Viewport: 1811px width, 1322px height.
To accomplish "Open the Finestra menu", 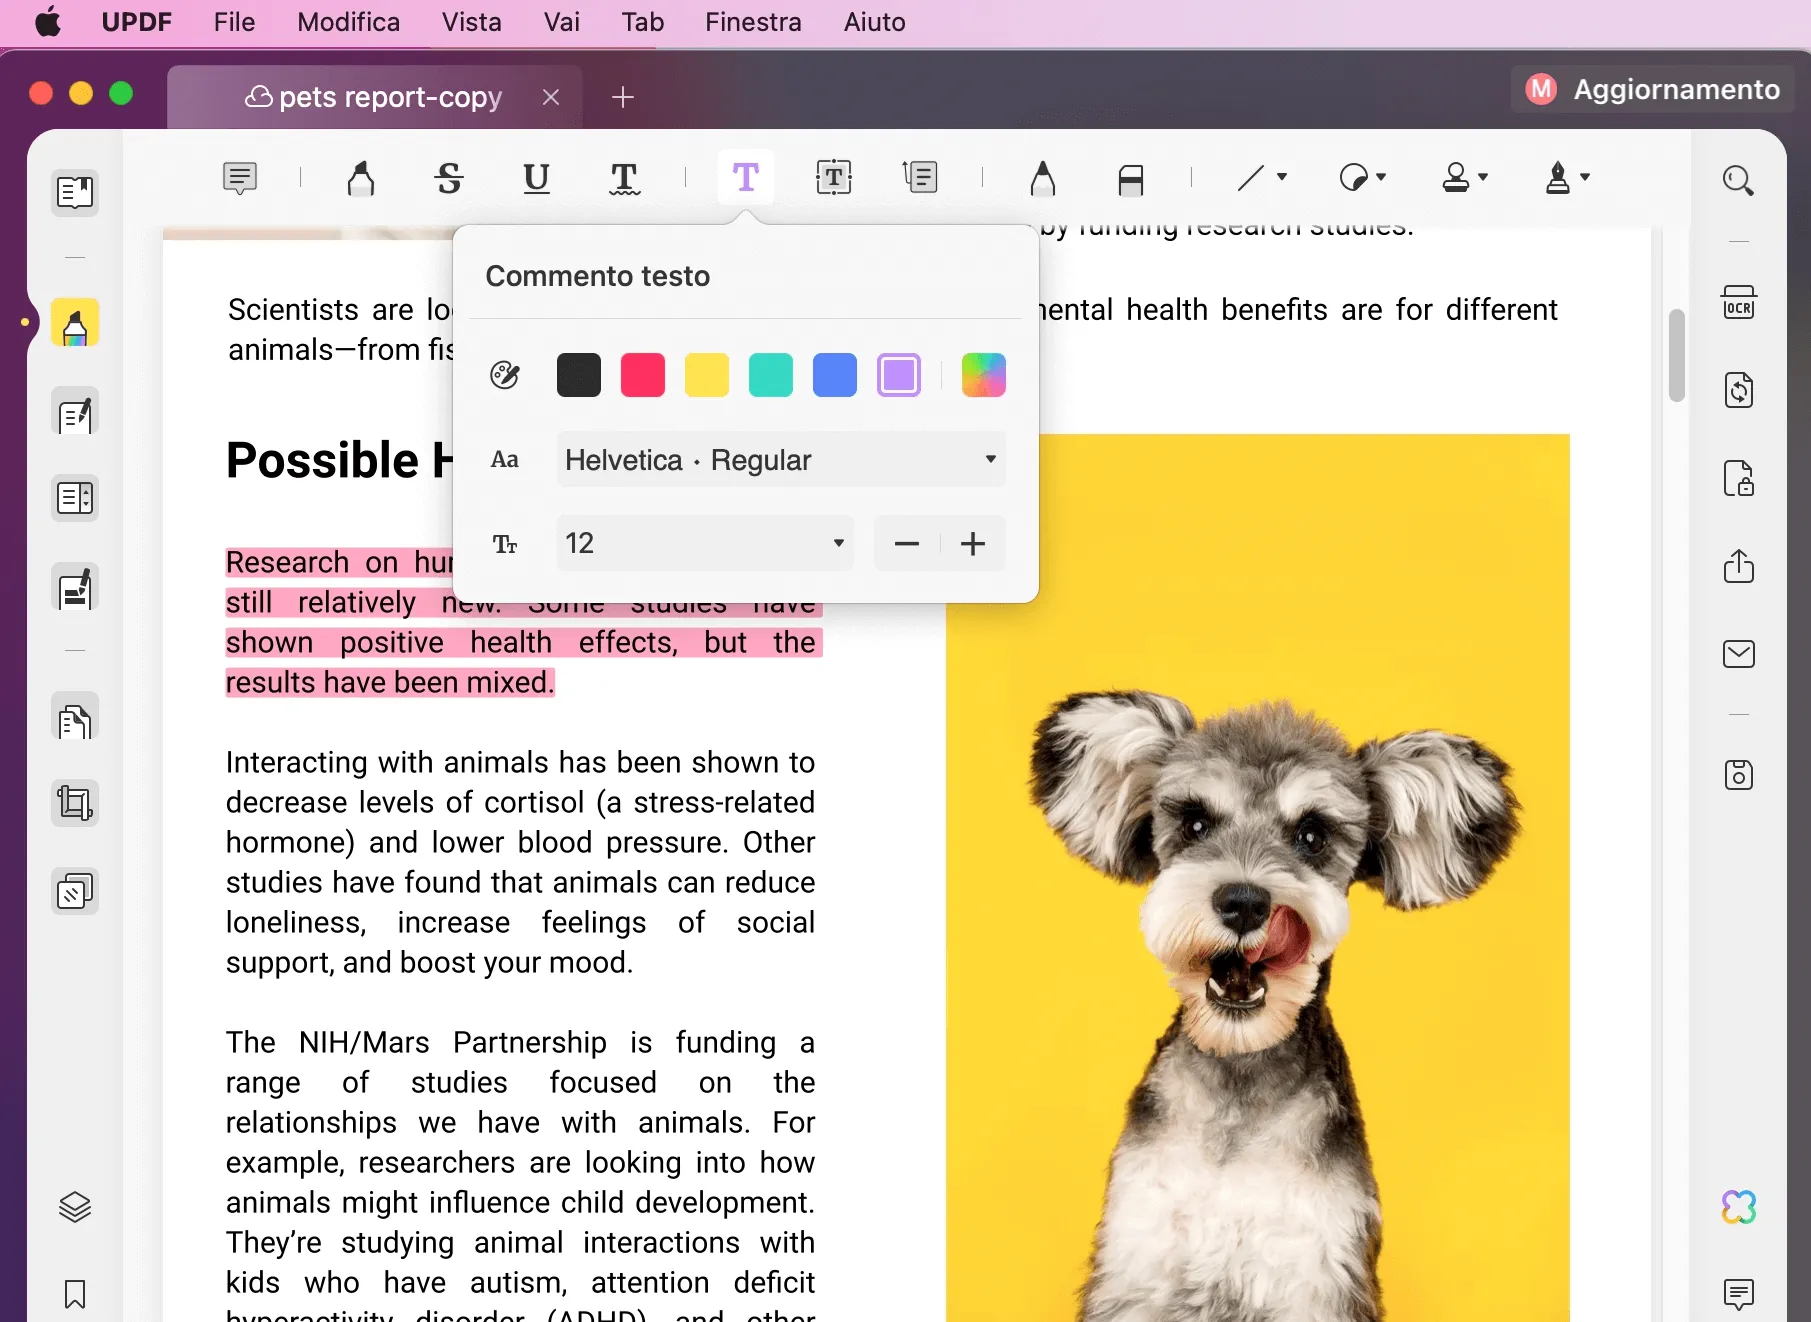I will pyautogui.click(x=753, y=22).
